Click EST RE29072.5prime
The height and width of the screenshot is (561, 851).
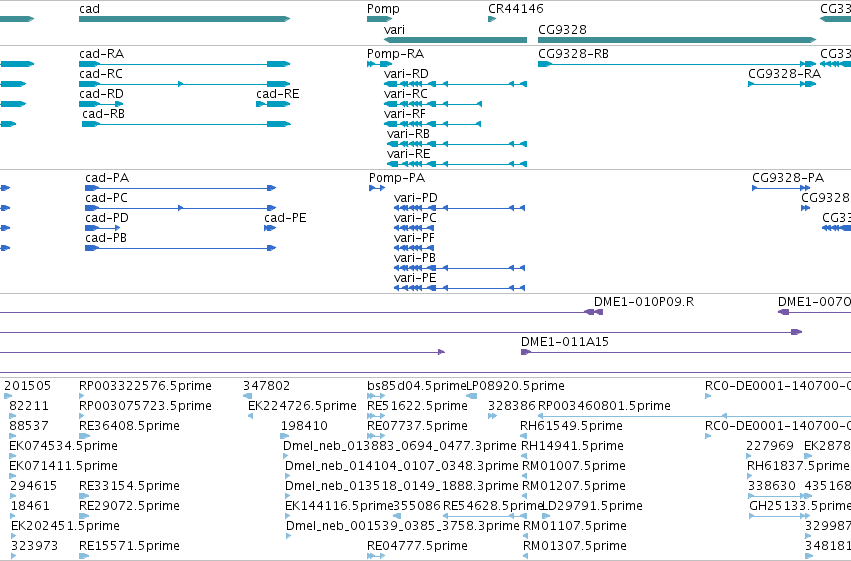84,516
